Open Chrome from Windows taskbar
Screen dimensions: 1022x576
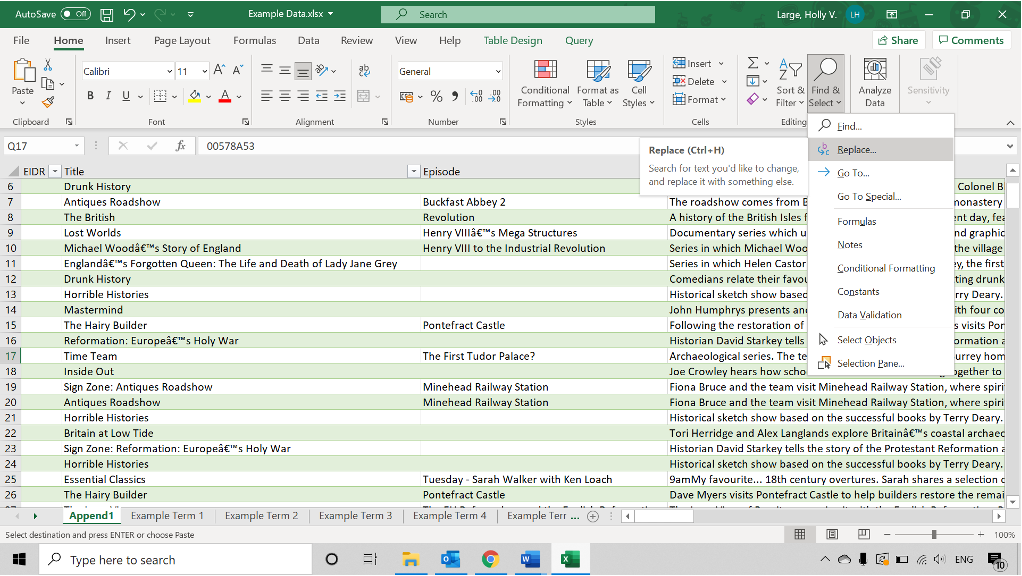click(x=490, y=559)
